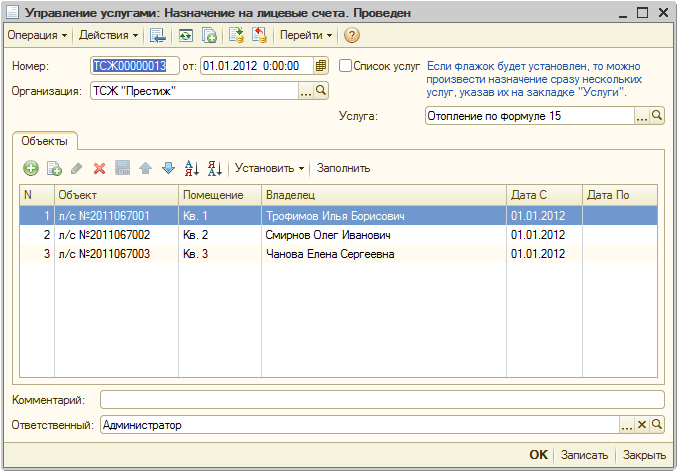The width and height of the screenshot is (677, 471).
Task: Click the Кв. 1 cell
Action: coord(220,216)
